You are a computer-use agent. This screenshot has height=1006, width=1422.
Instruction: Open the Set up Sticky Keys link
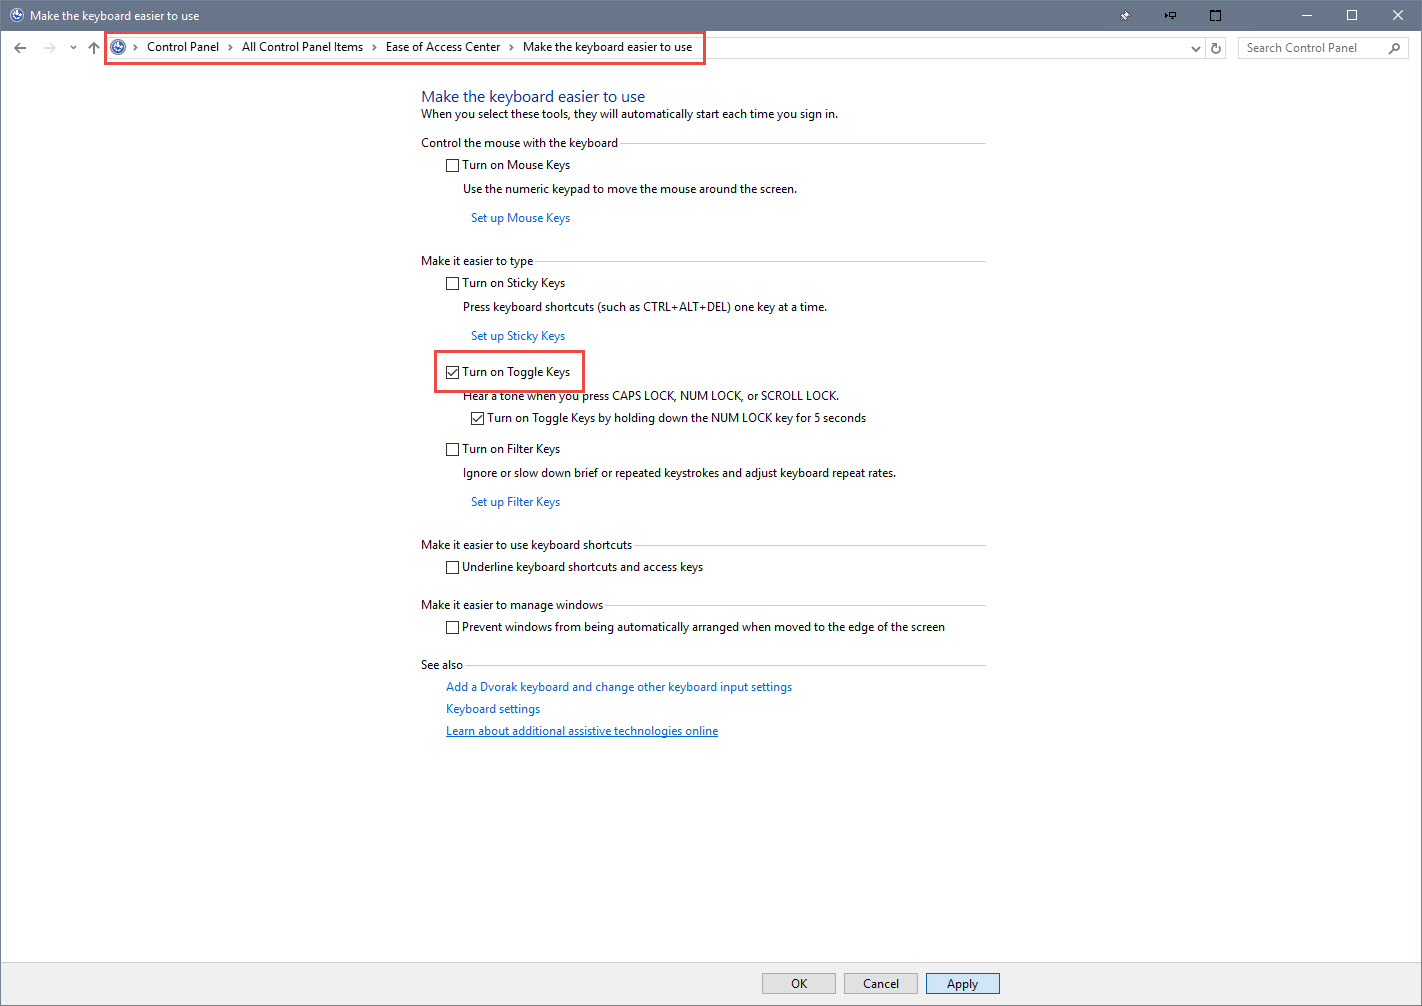pos(518,336)
